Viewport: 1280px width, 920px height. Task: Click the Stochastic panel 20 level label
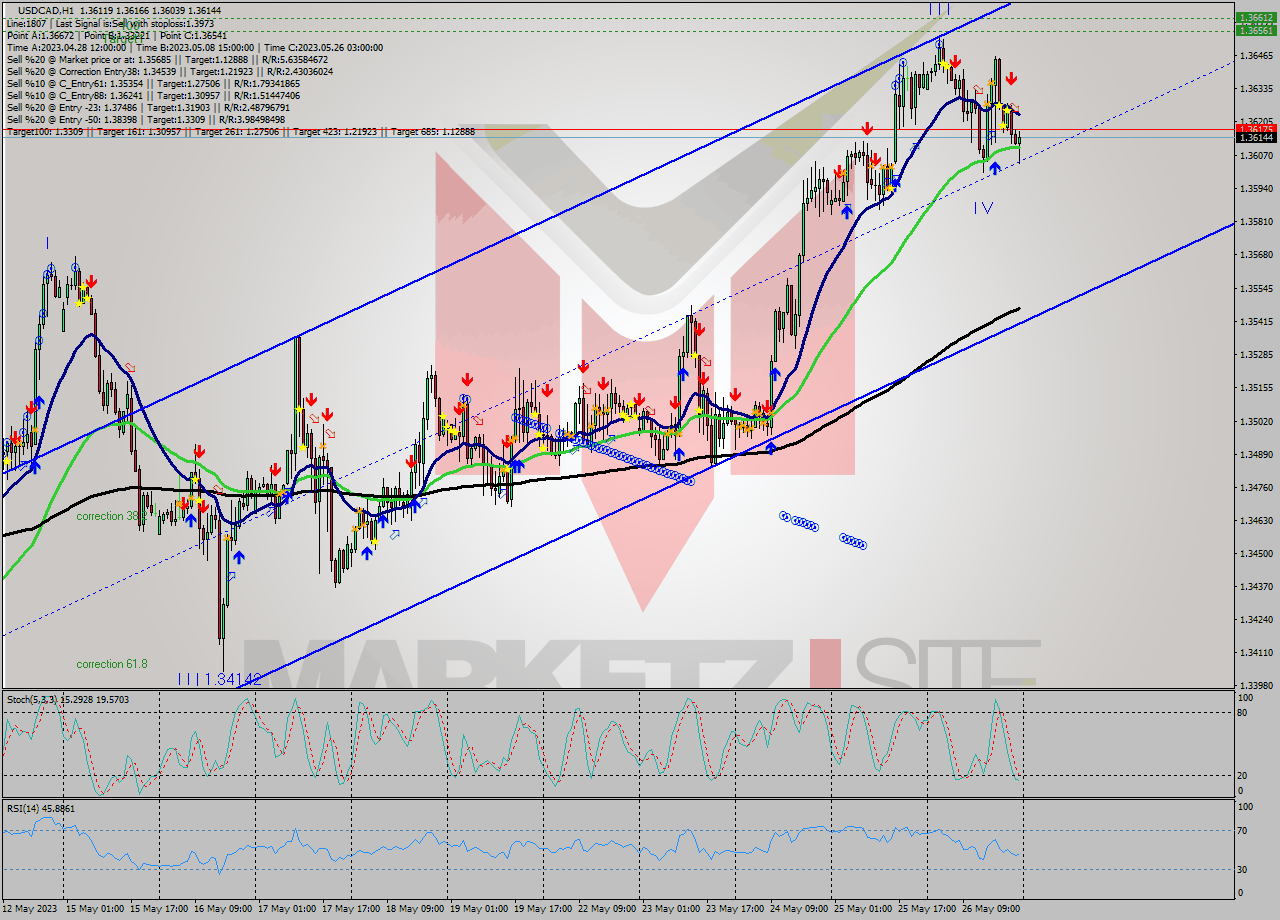[1243, 775]
